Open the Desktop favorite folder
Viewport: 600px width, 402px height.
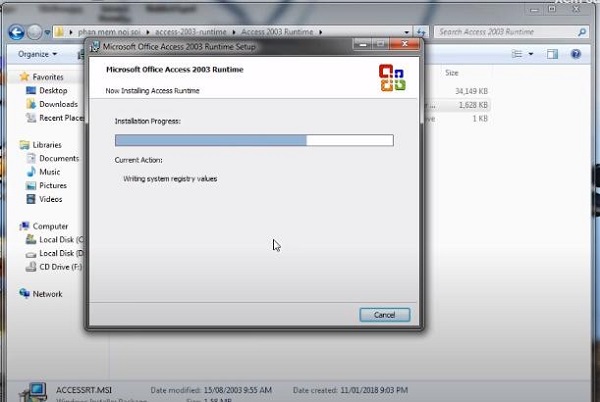click(x=53, y=90)
